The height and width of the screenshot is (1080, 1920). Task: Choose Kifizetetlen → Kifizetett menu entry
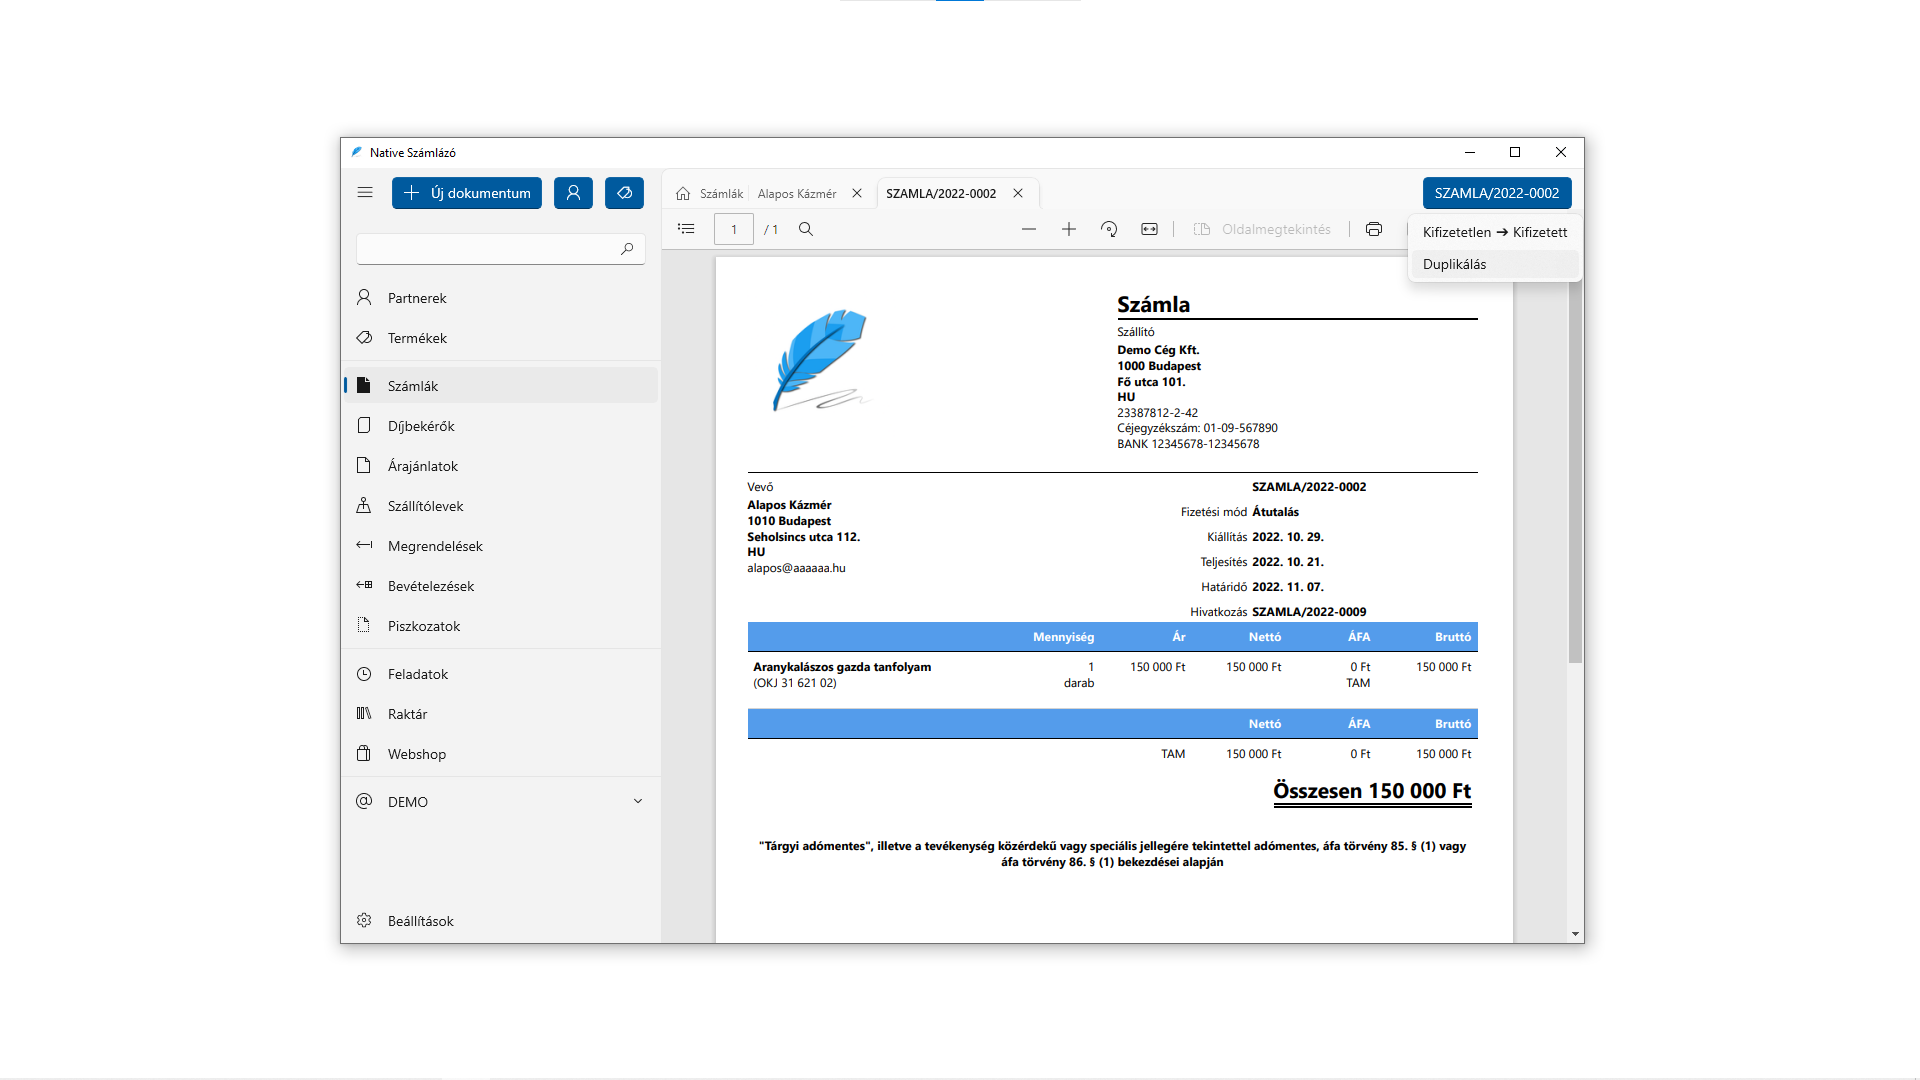point(1494,232)
